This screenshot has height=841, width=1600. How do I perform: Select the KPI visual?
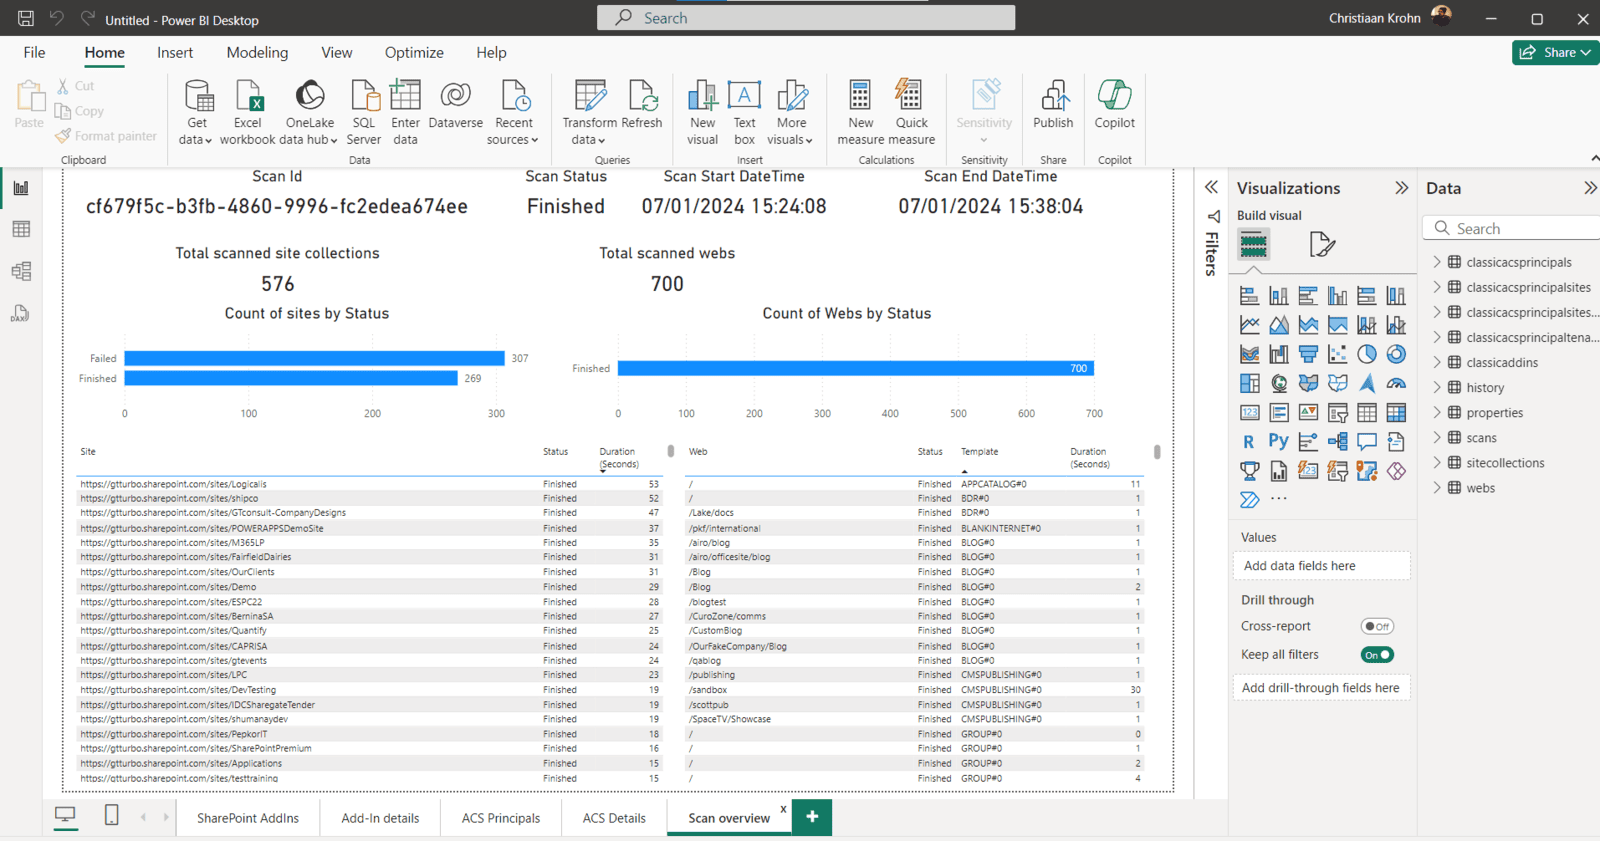tap(1308, 412)
